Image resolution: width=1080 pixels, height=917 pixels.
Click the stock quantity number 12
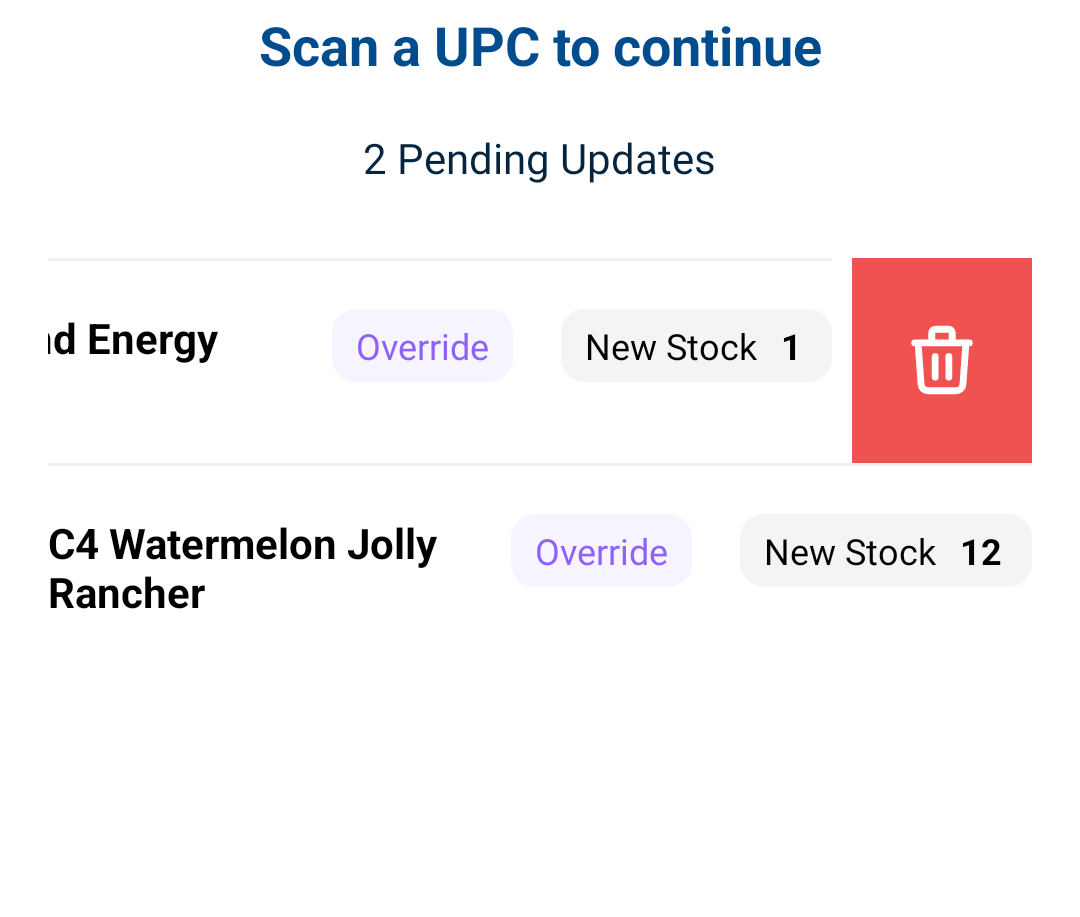click(980, 552)
